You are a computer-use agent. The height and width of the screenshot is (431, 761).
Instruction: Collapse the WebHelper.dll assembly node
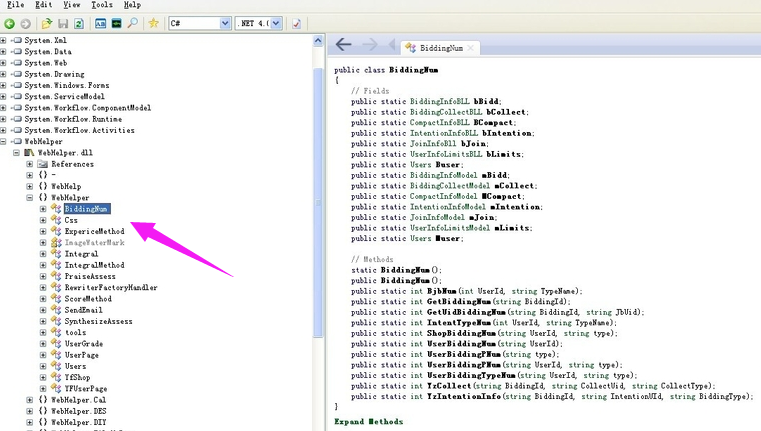point(17,152)
